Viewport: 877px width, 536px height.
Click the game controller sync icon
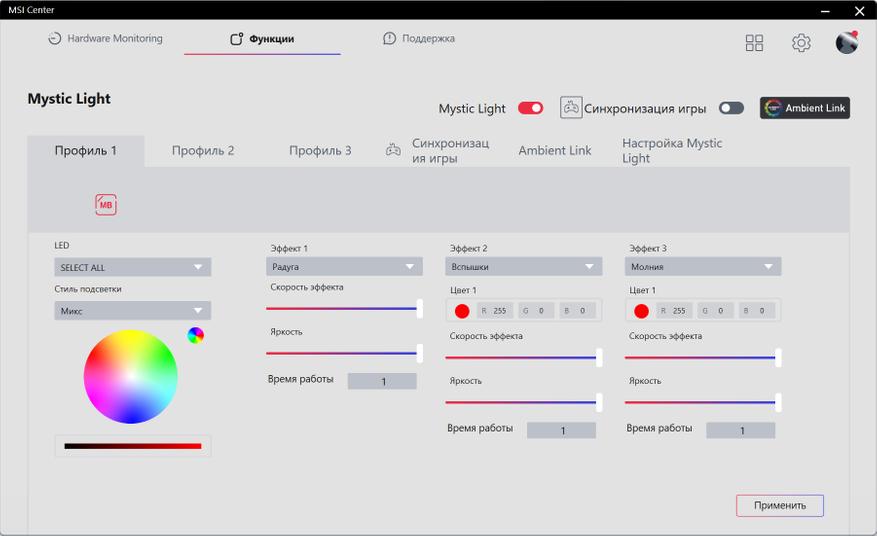571,108
